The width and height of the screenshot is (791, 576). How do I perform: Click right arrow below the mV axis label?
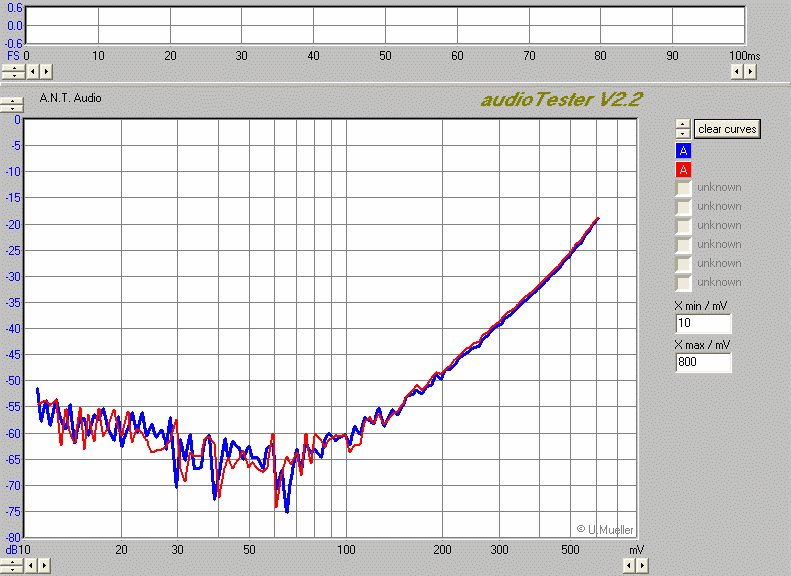pos(643,566)
